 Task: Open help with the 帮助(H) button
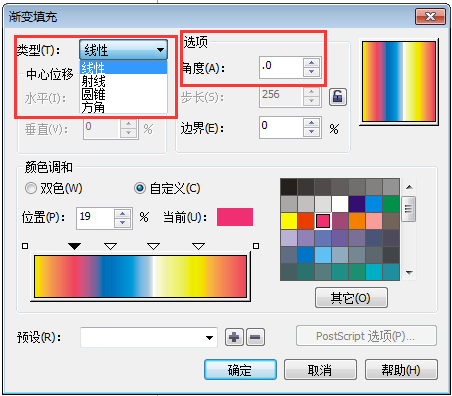[401, 370]
